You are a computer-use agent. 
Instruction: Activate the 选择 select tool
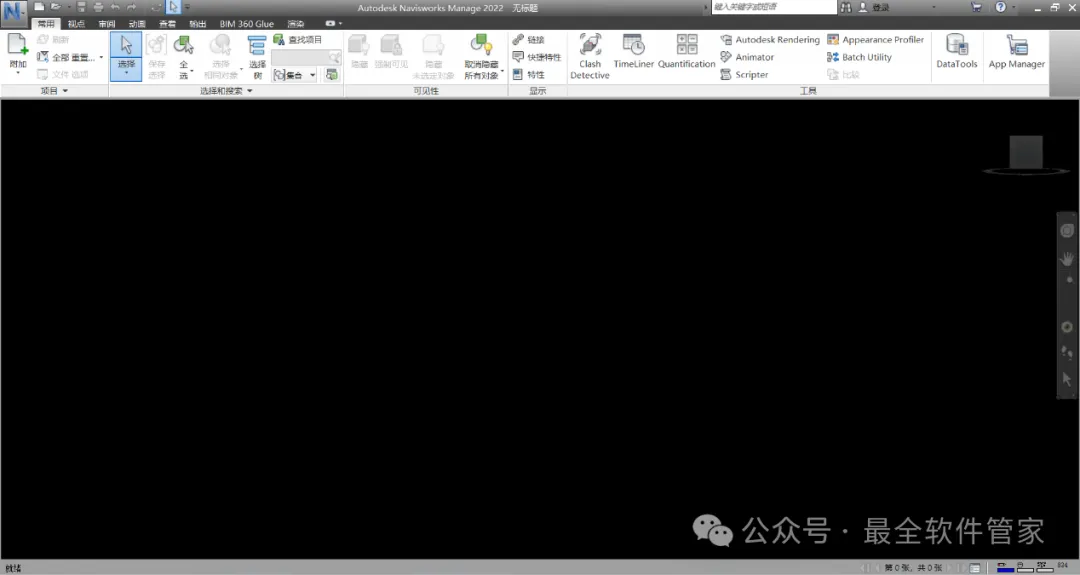[126, 56]
